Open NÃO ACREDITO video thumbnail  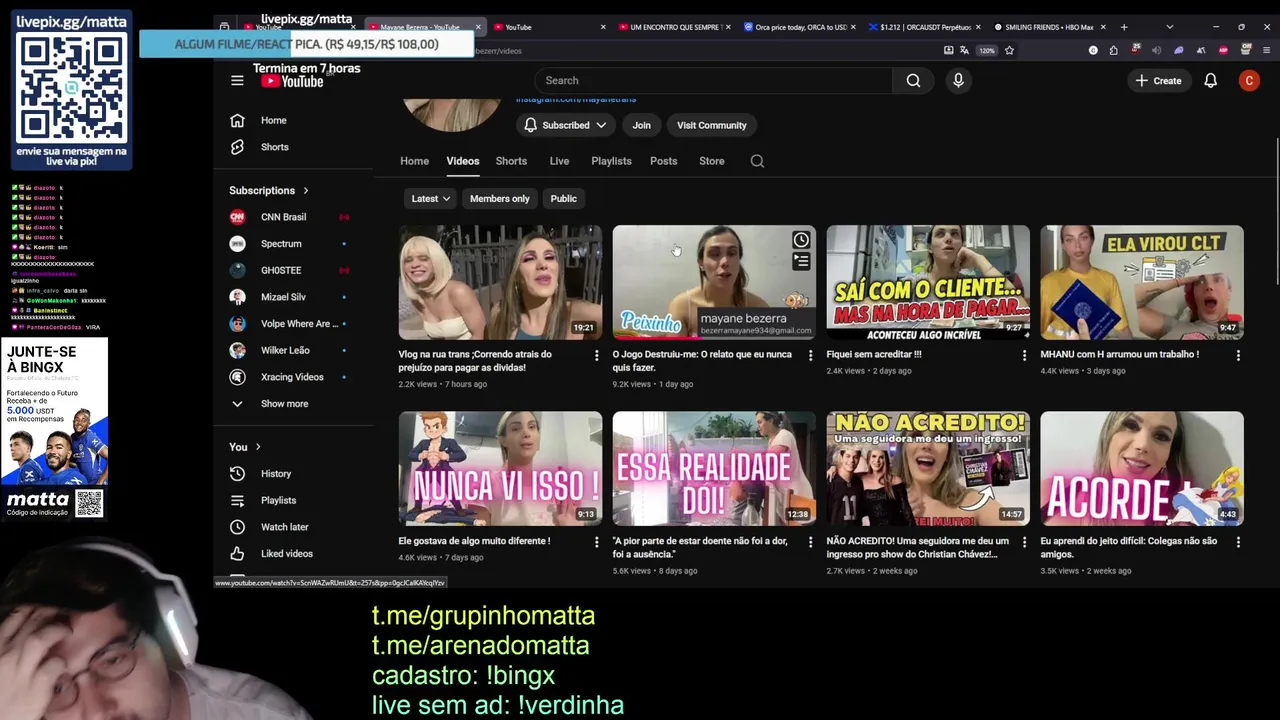click(x=928, y=469)
